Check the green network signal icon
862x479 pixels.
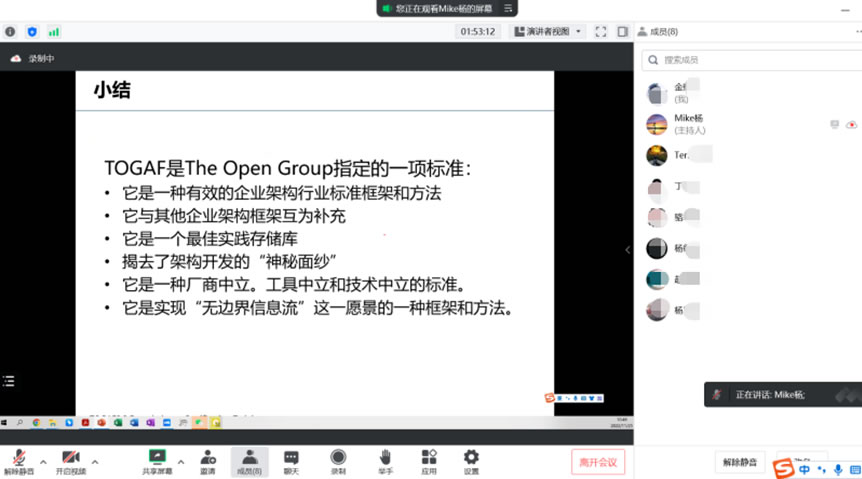tap(53, 32)
